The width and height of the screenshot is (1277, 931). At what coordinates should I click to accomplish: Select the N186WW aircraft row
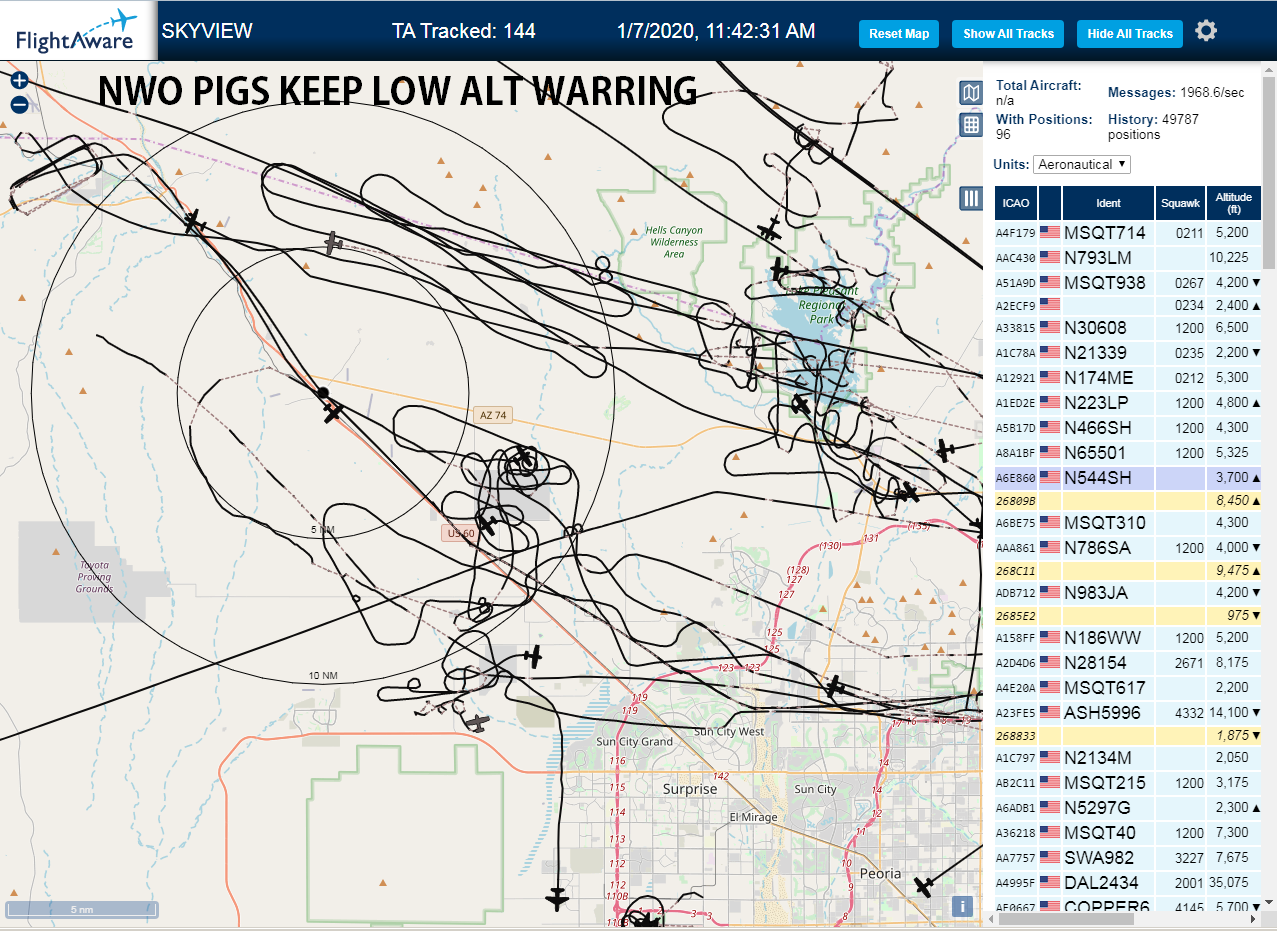1128,637
